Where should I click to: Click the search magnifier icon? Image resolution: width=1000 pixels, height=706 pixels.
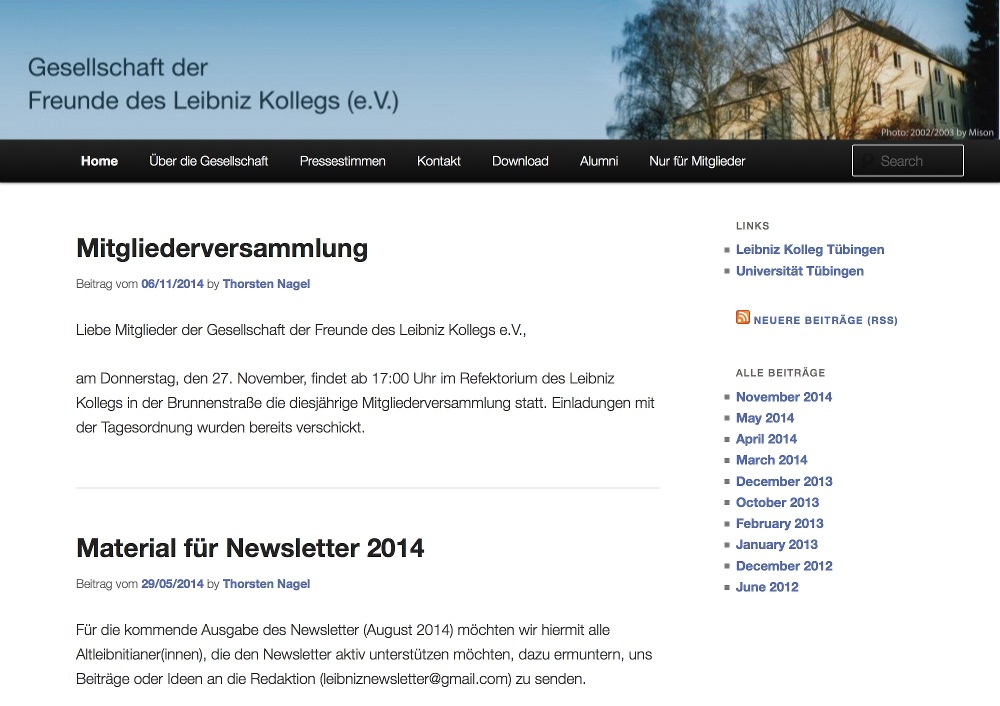point(867,161)
